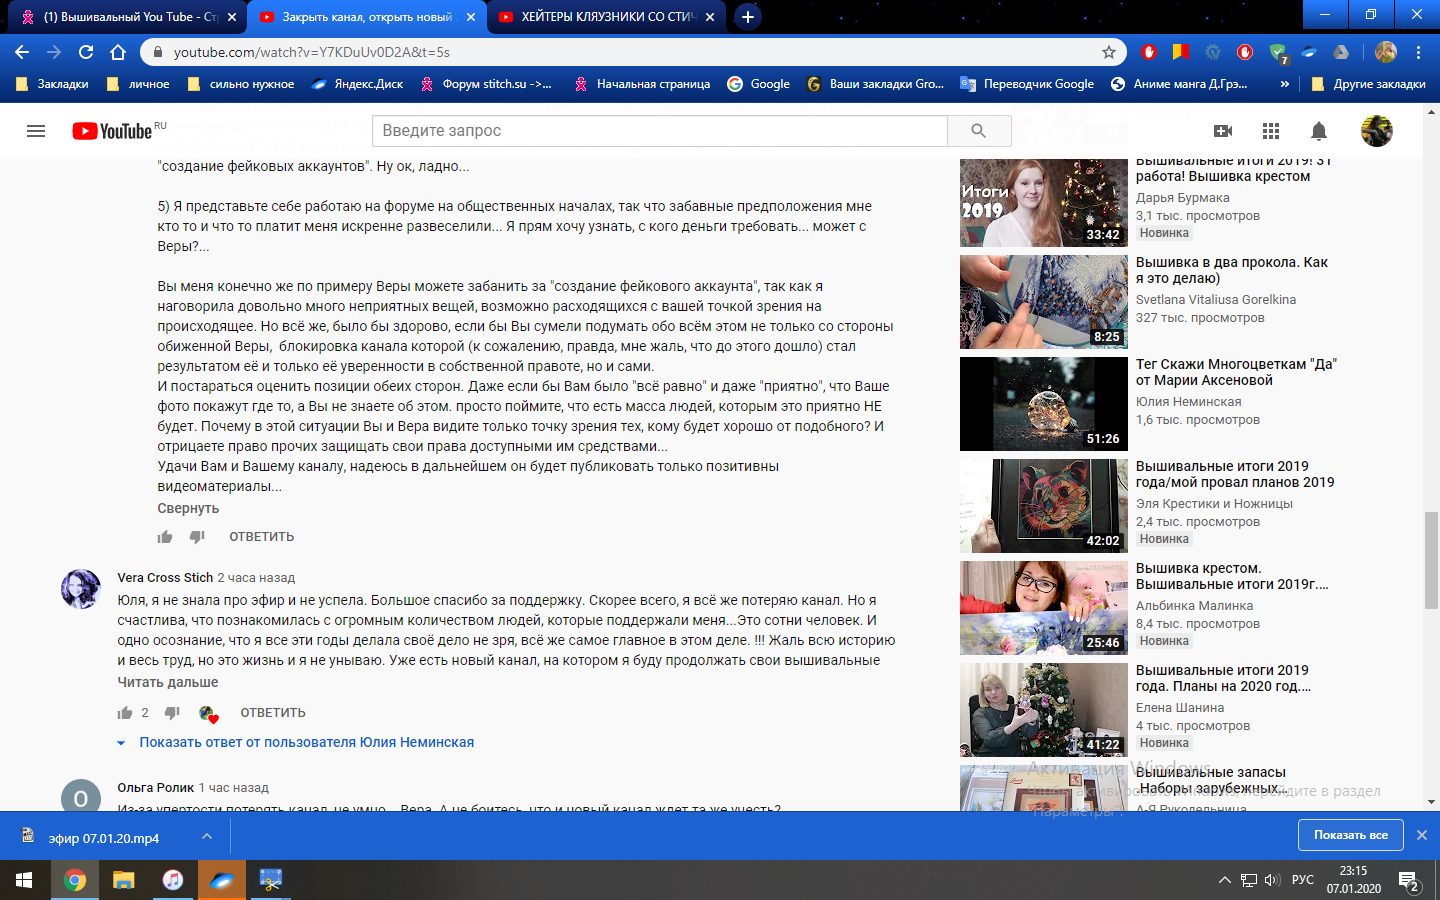This screenshot has width=1440, height=900.
Task: Expand comment with Читать дальше
Action: coord(167,682)
